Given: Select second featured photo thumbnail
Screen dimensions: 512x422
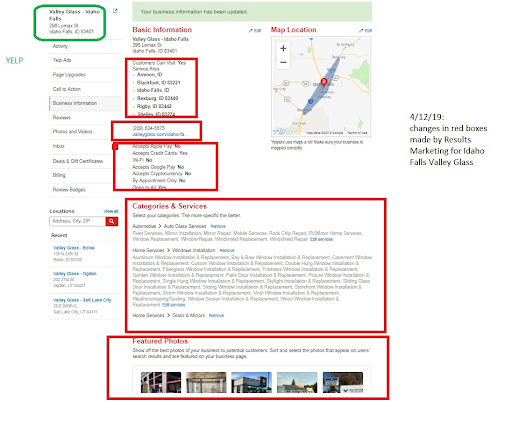Looking at the screenshot, I should tap(206, 382).
